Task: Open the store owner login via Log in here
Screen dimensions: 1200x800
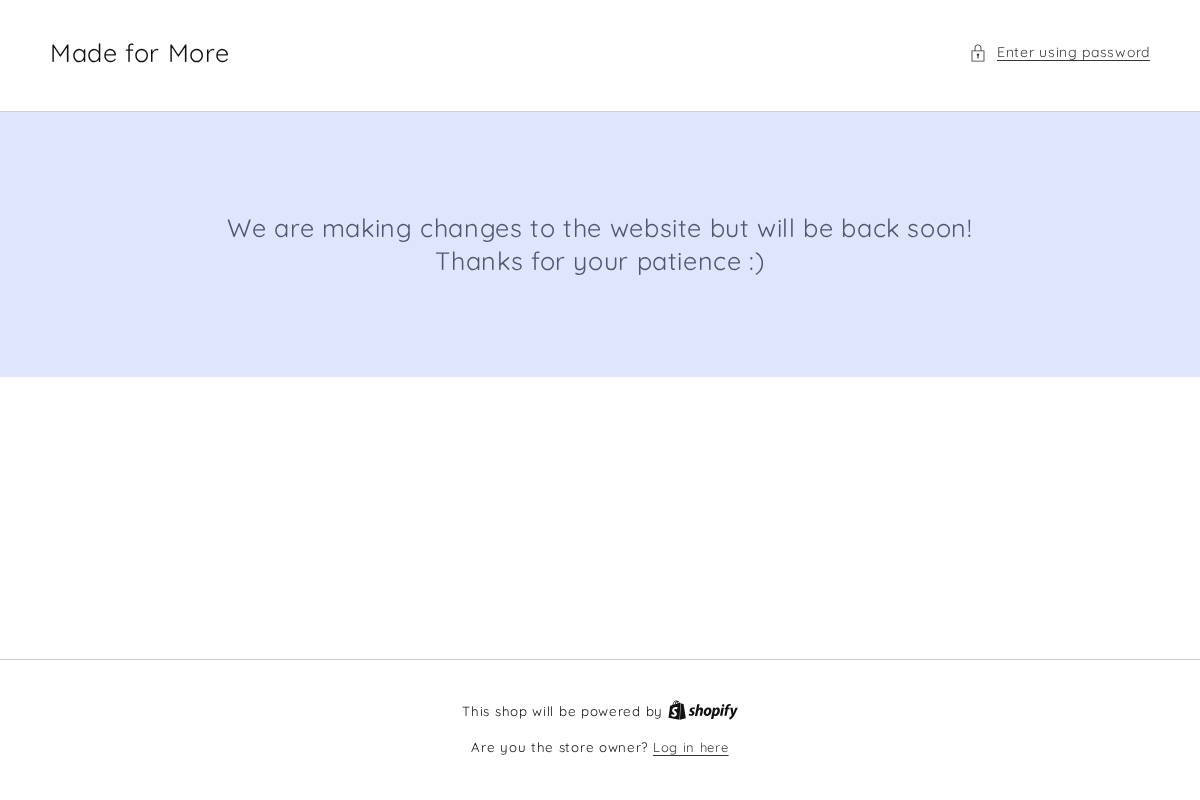Action: coord(690,747)
